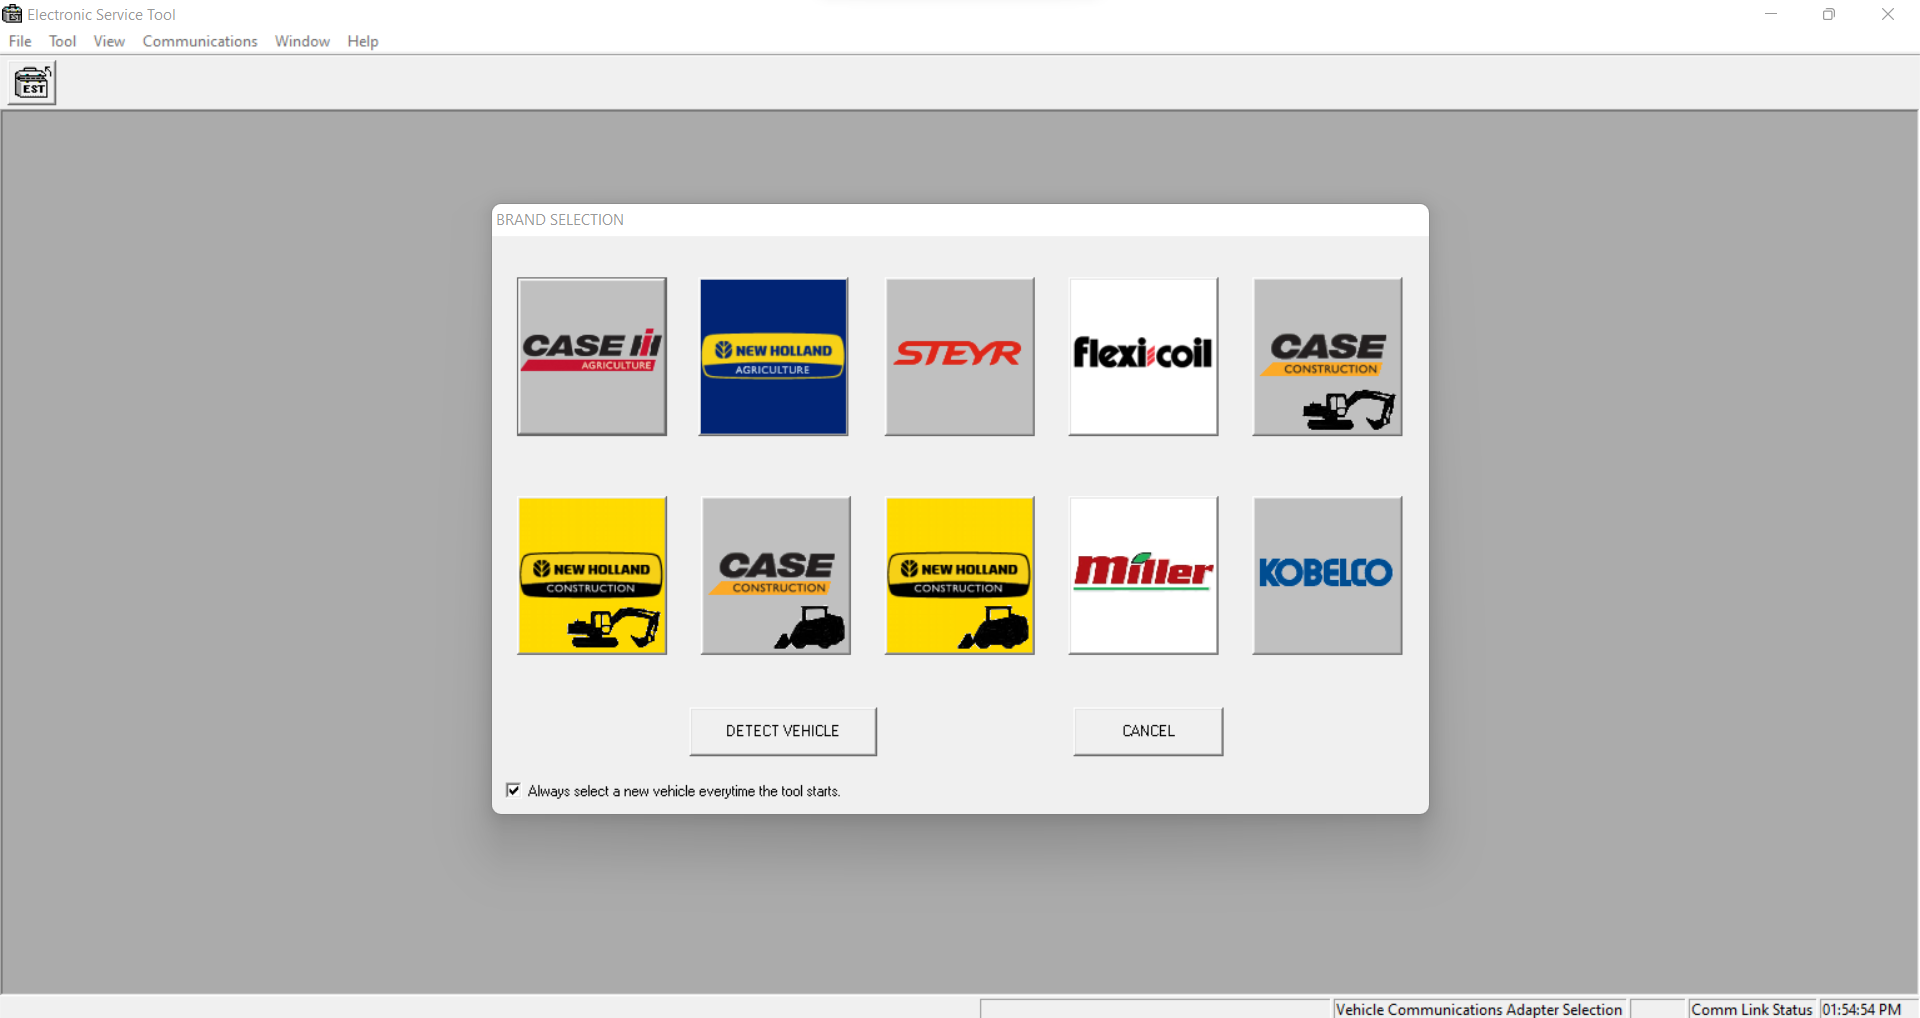Click the CANCEL button
Image resolution: width=1920 pixels, height=1018 pixels.
click(x=1148, y=731)
